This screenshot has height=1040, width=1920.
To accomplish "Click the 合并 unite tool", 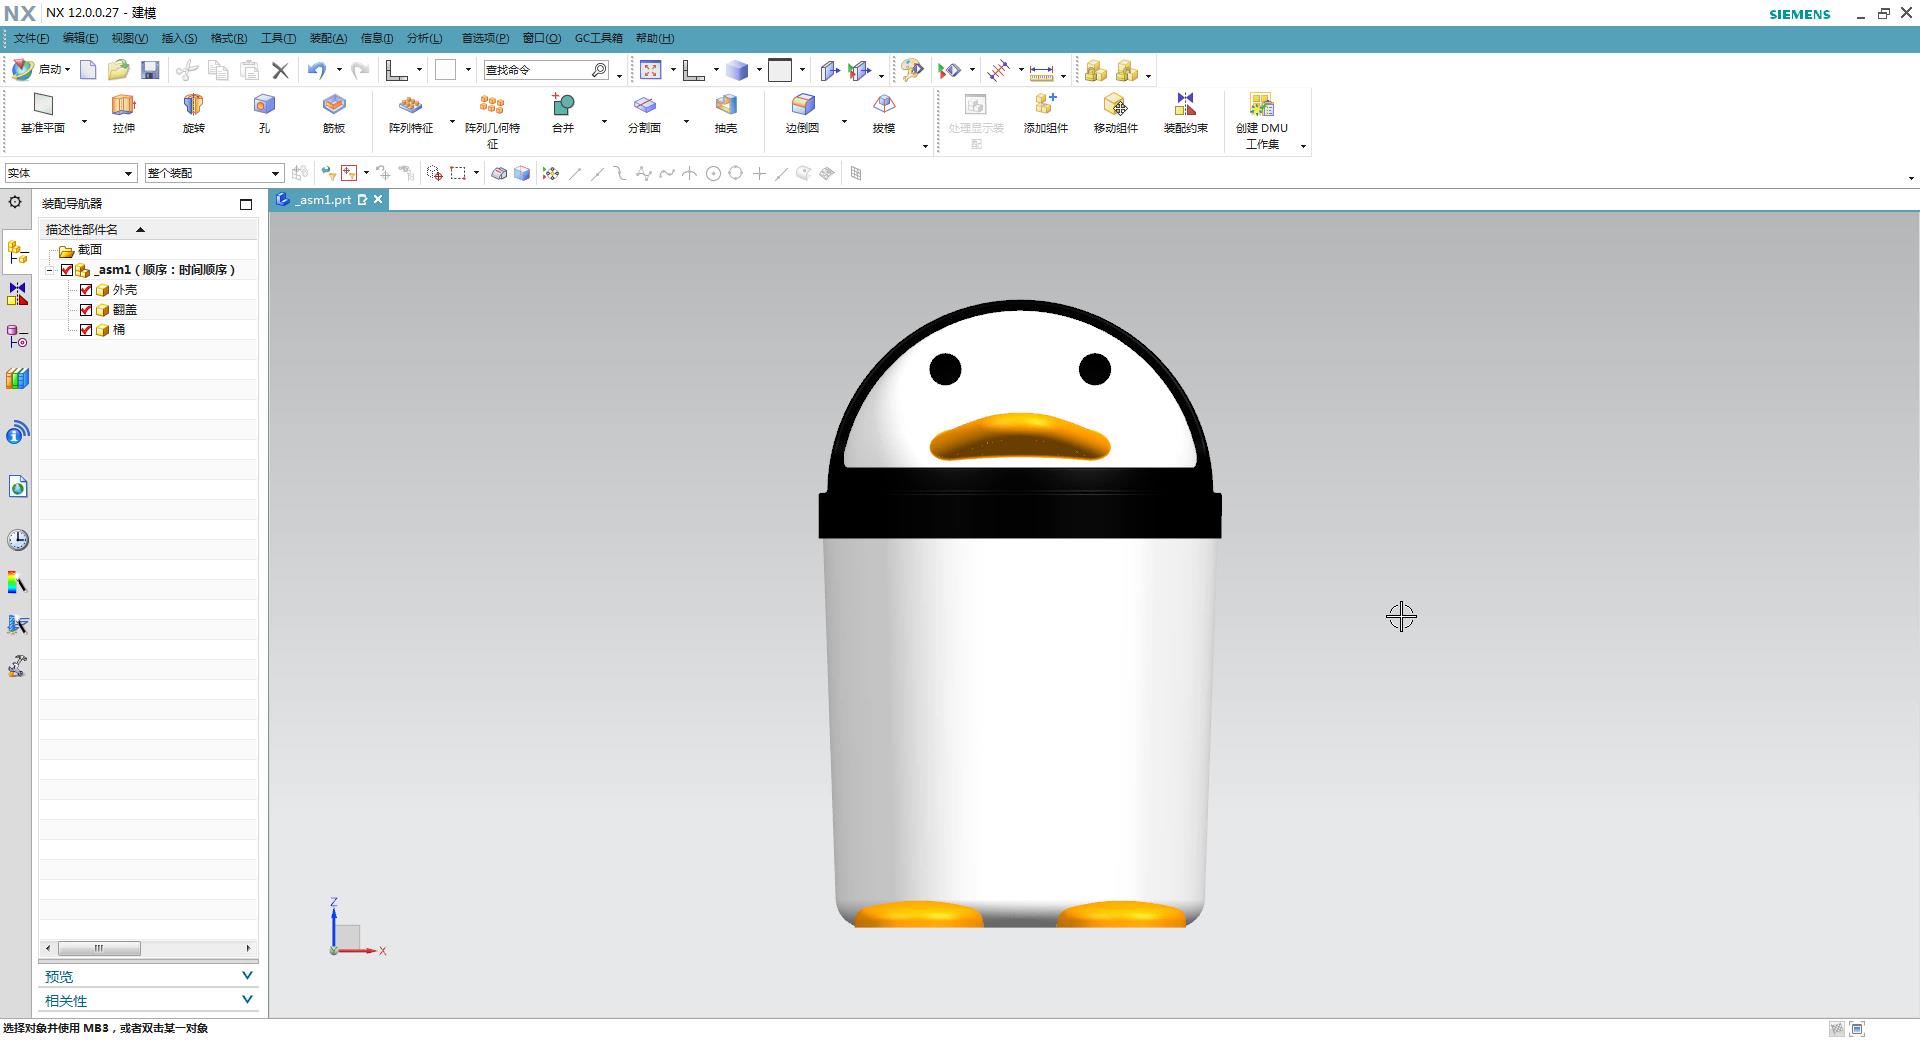I will 563,114.
